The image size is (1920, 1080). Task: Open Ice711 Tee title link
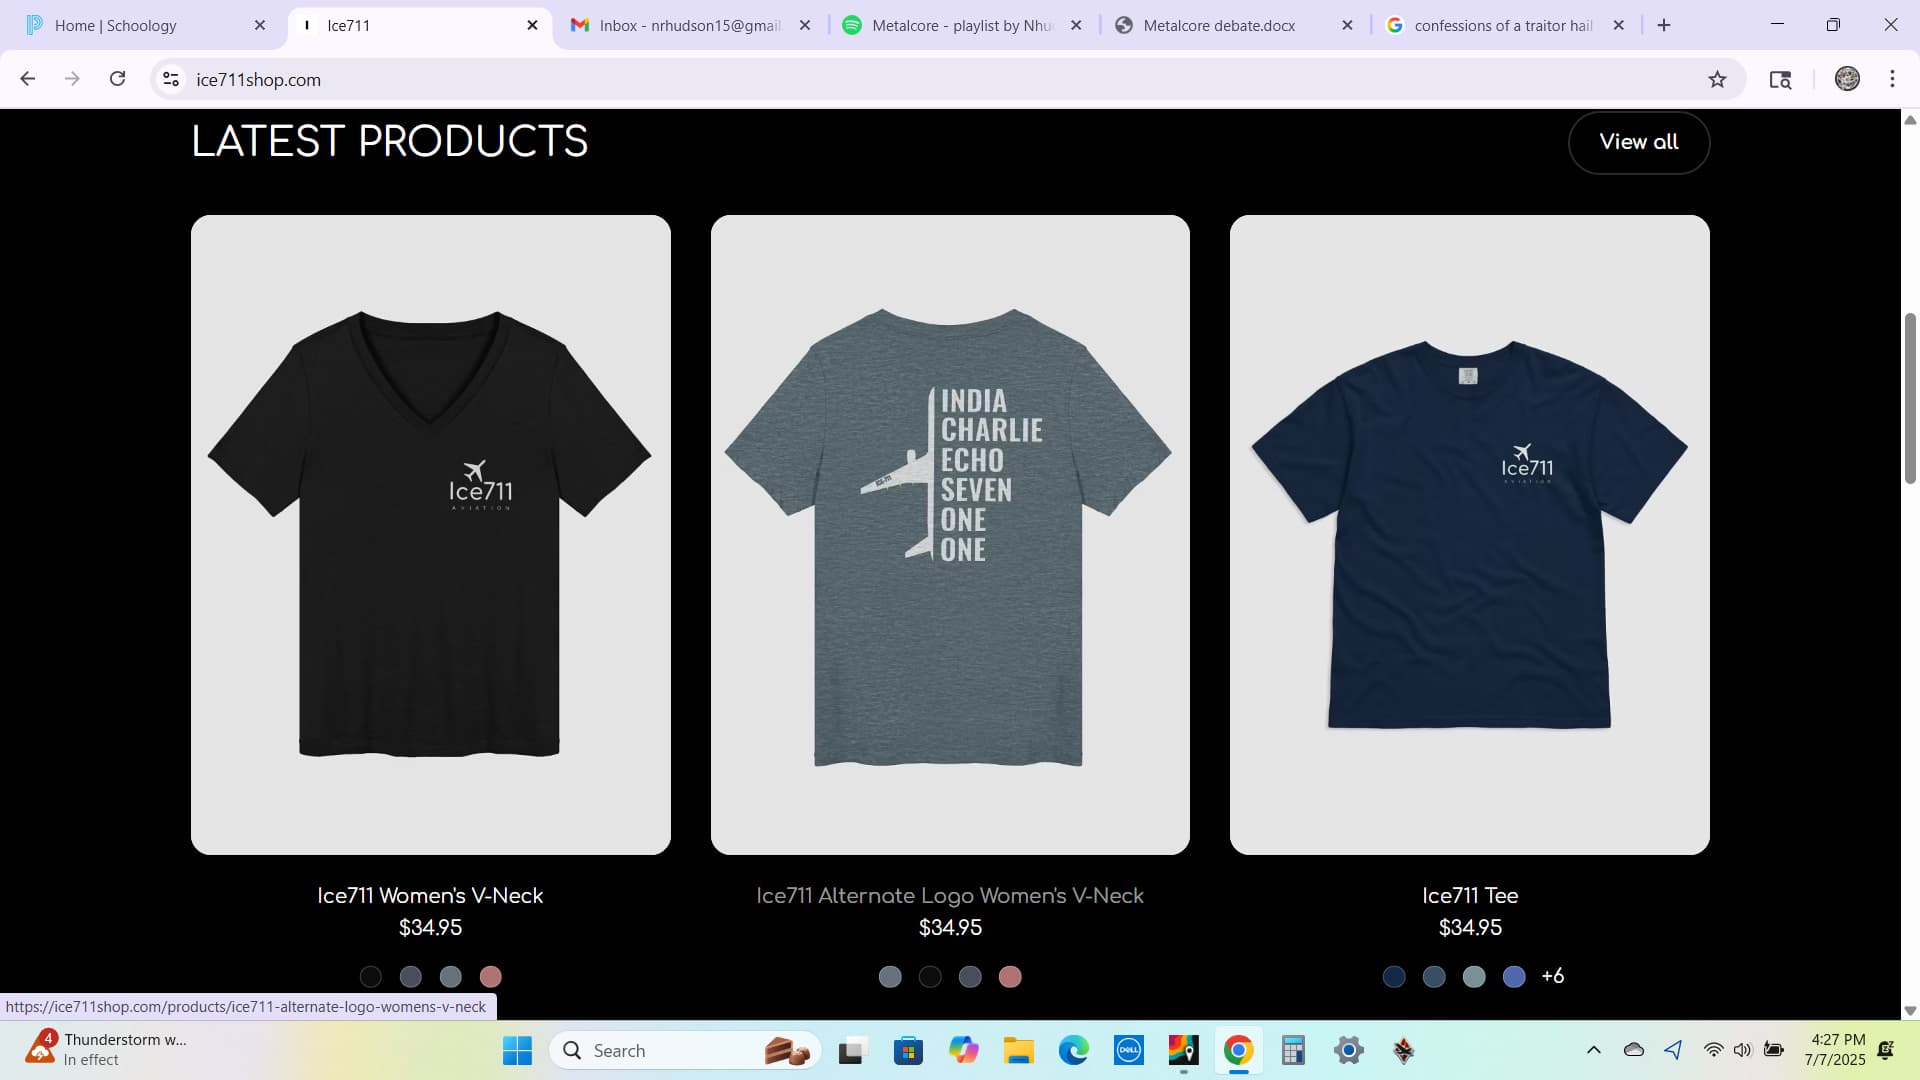tap(1470, 895)
